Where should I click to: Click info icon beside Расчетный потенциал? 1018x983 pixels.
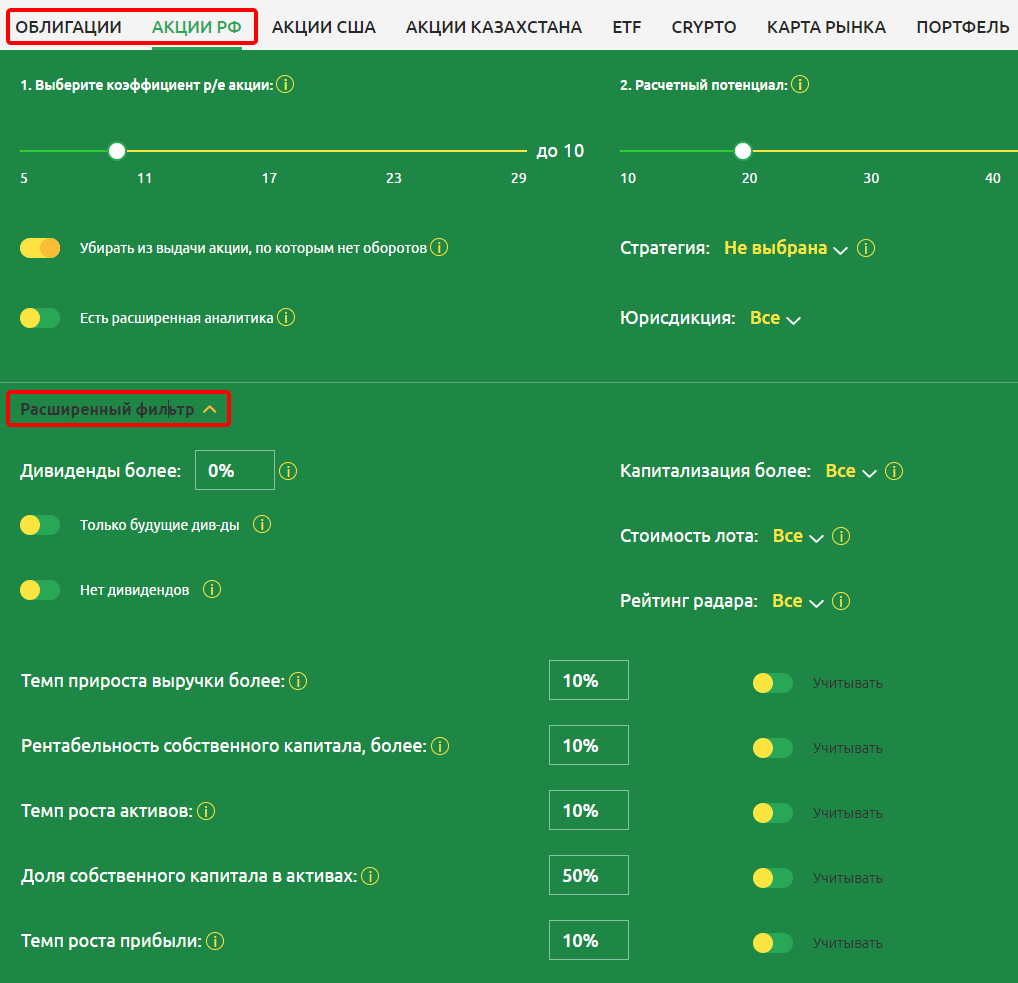coord(800,85)
